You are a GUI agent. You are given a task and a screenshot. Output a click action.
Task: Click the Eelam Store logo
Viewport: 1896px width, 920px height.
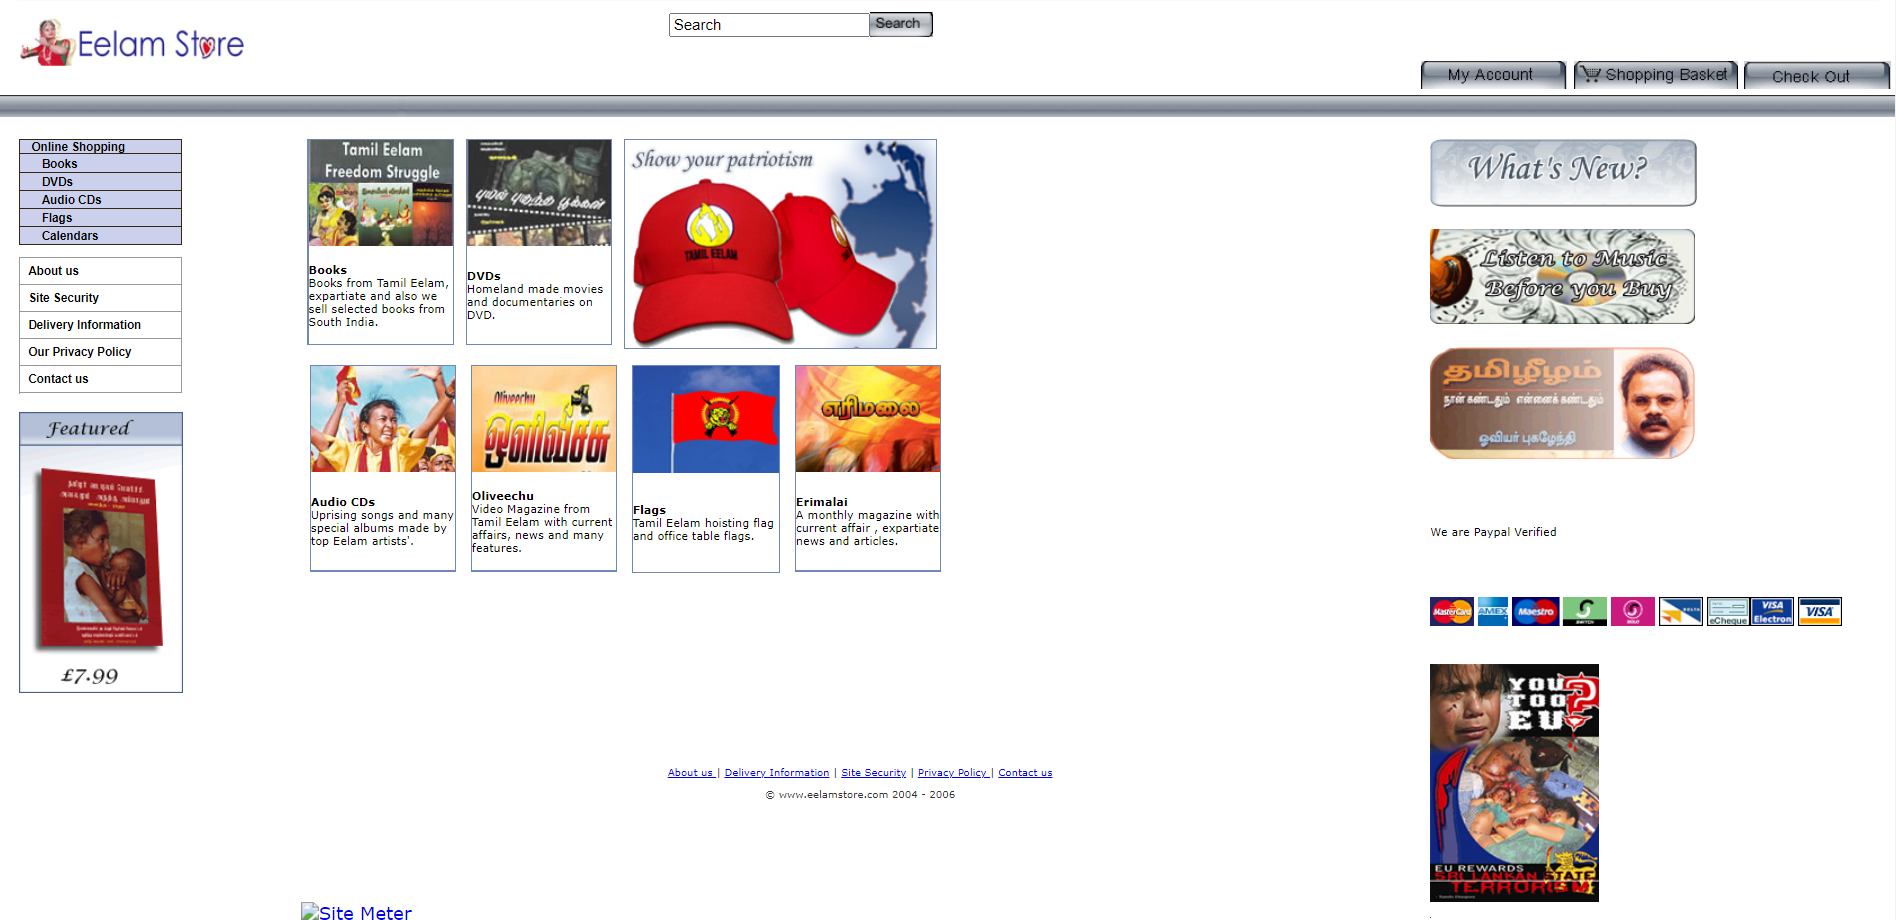pyautogui.click(x=132, y=44)
